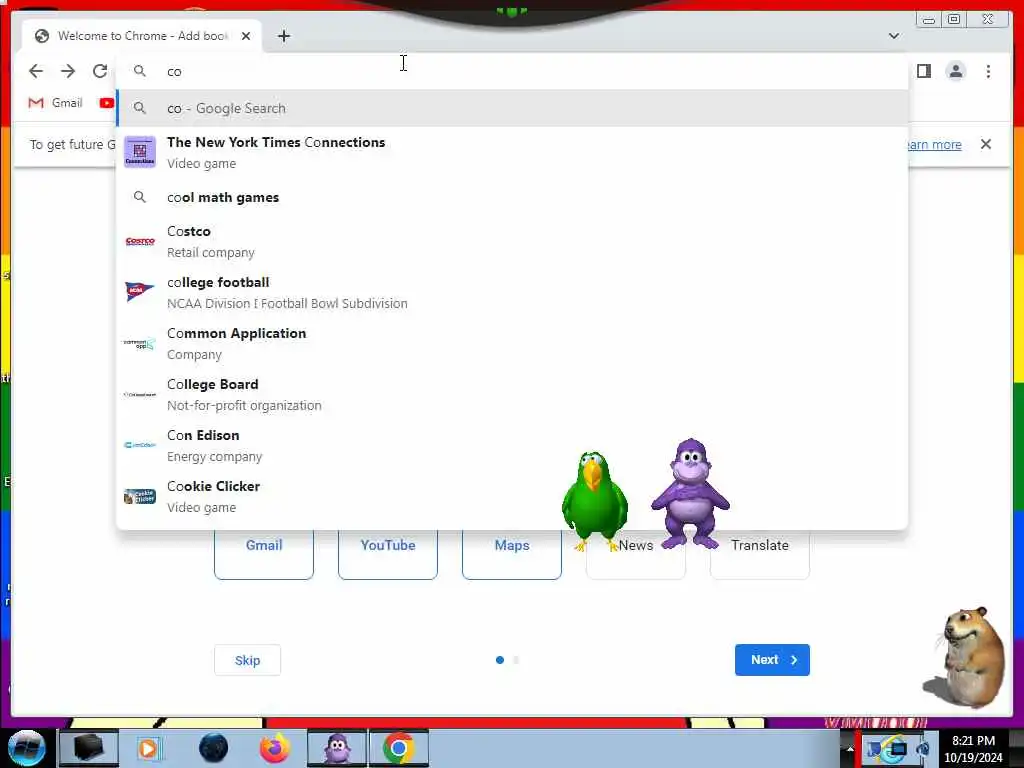This screenshot has width=1024, height=768.
Task: Select the News bookmark card
Action: coord(636,555)
